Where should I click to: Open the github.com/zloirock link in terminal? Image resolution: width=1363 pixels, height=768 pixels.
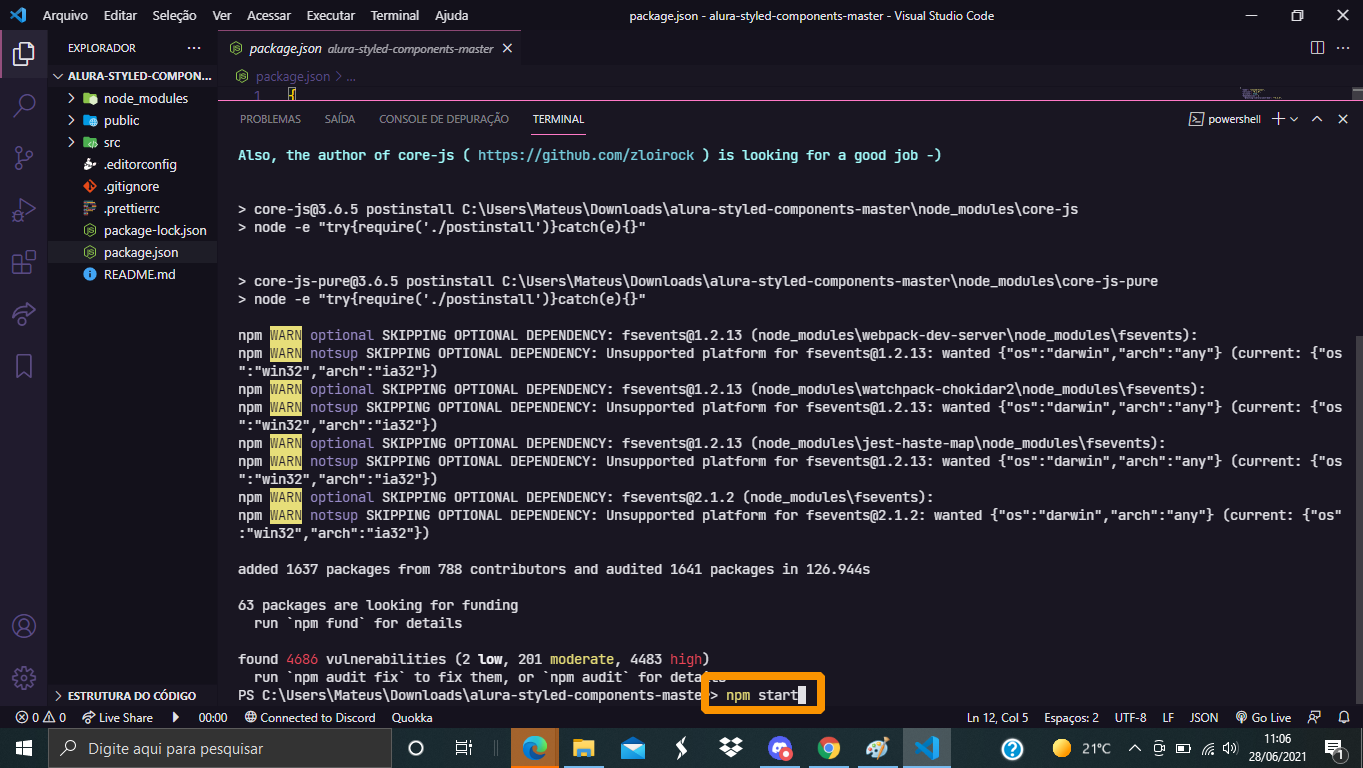coord(586,155)
